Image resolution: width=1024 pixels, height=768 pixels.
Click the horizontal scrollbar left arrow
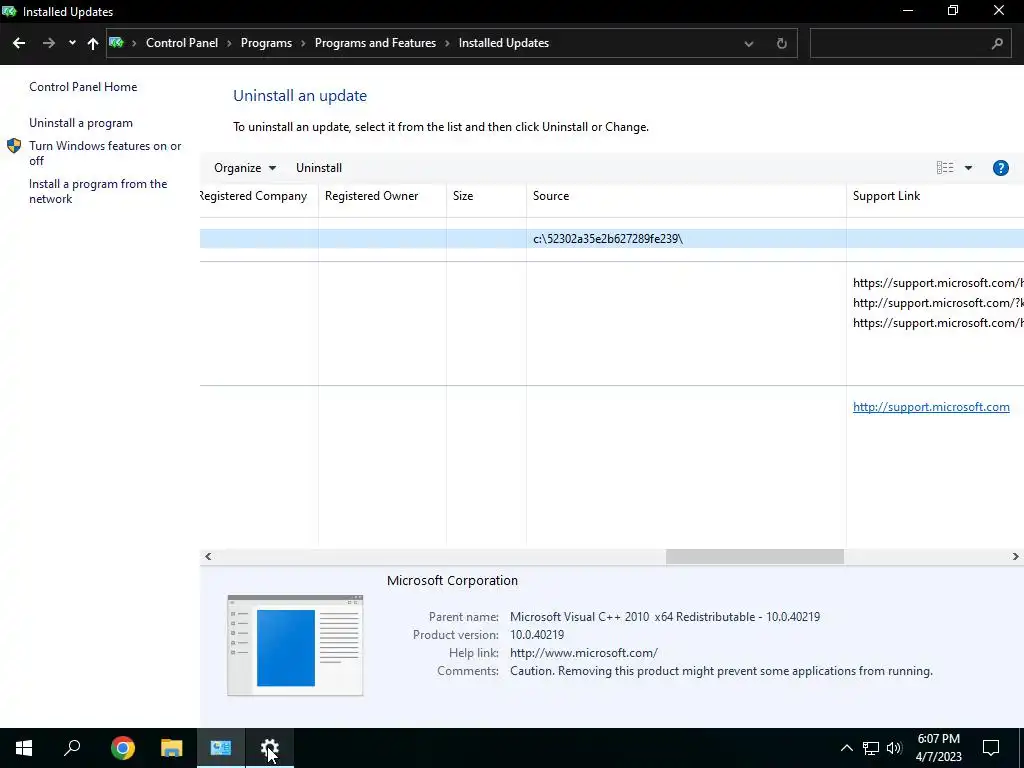tap(208, 556)
